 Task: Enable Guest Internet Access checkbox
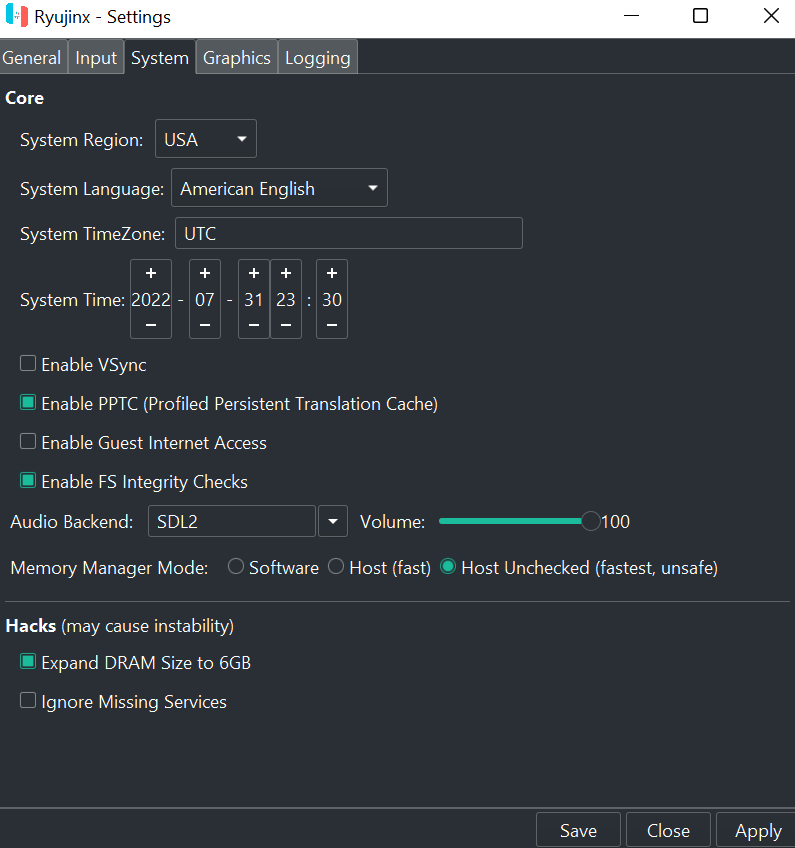click(x=28, y=441)
